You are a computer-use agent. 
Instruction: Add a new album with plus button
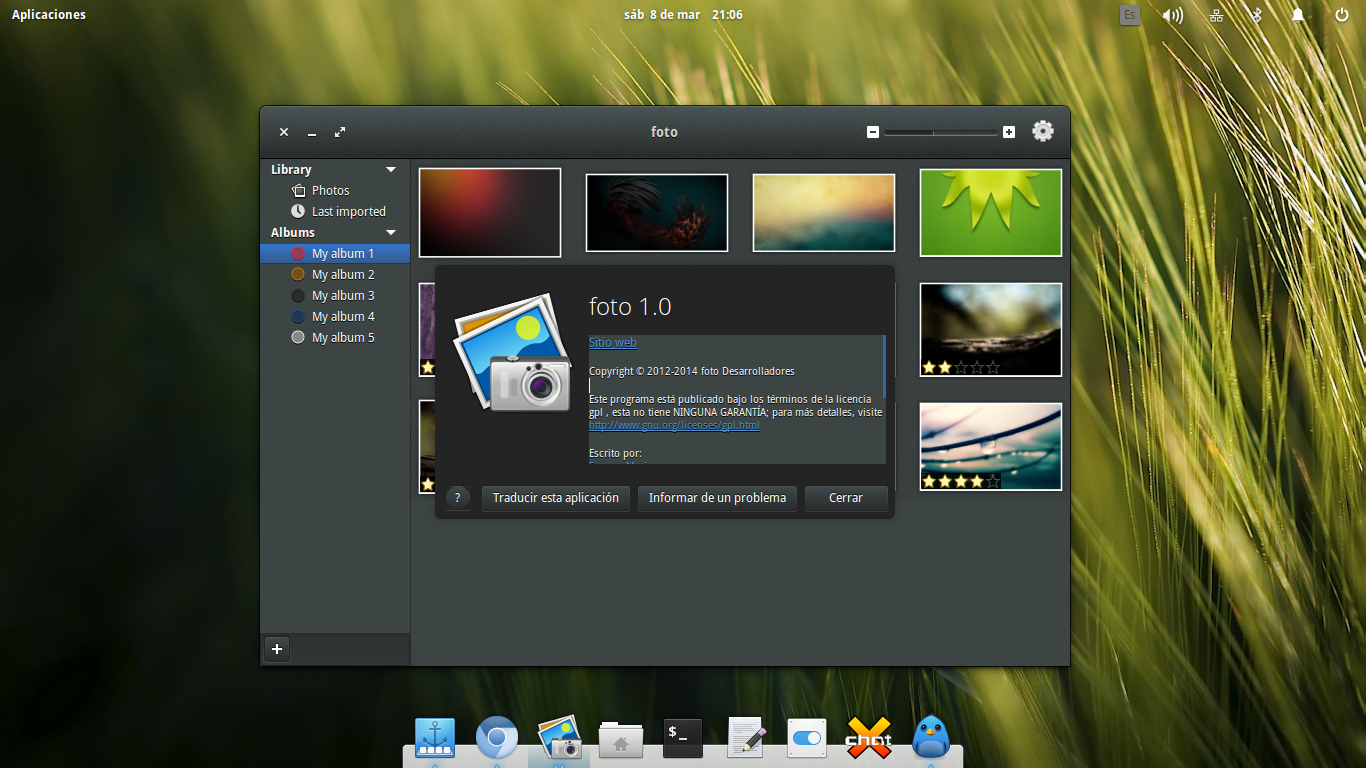pos(277,649)
